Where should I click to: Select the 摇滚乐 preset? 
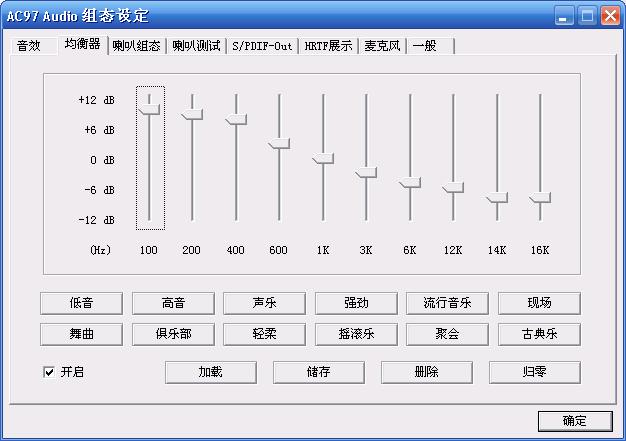[x=356, y=334]
